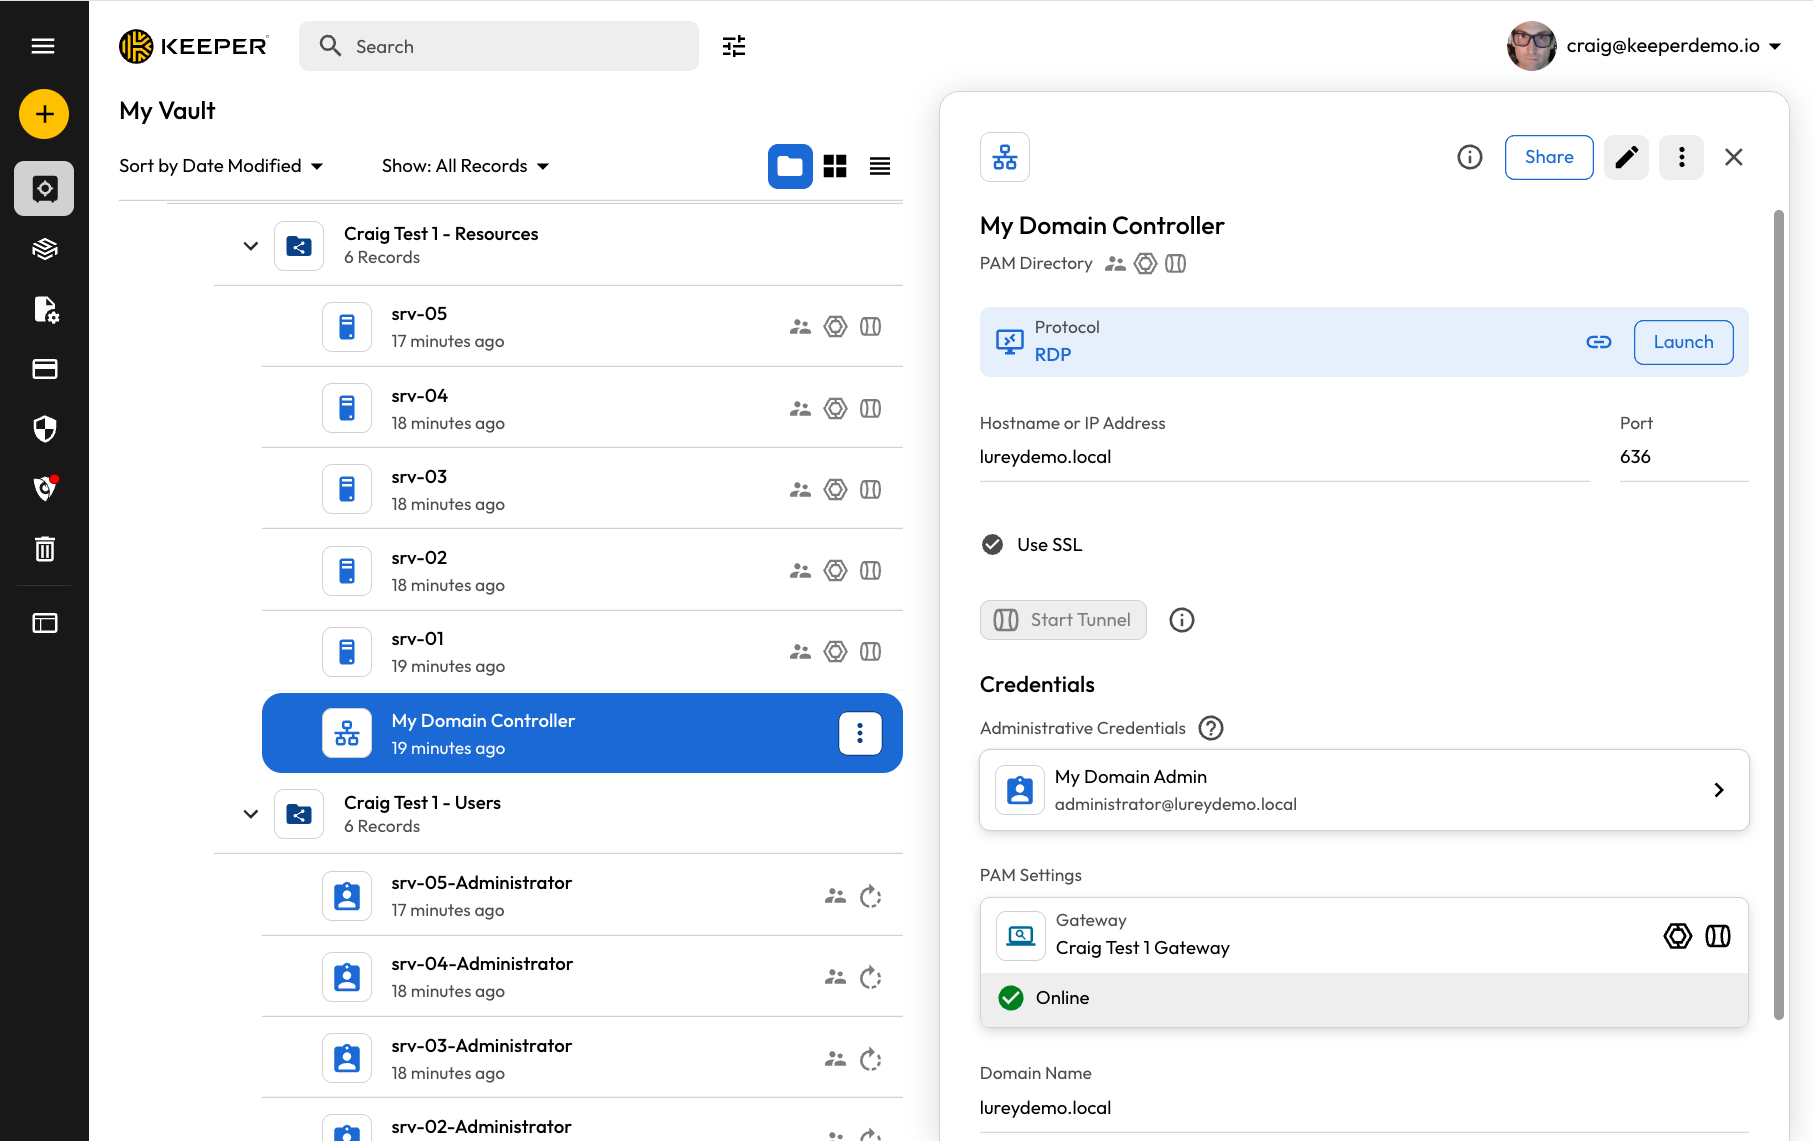Click the Administrative Credentials help icon
The image size is (1813, 1141).
(x=1211, y=728)
